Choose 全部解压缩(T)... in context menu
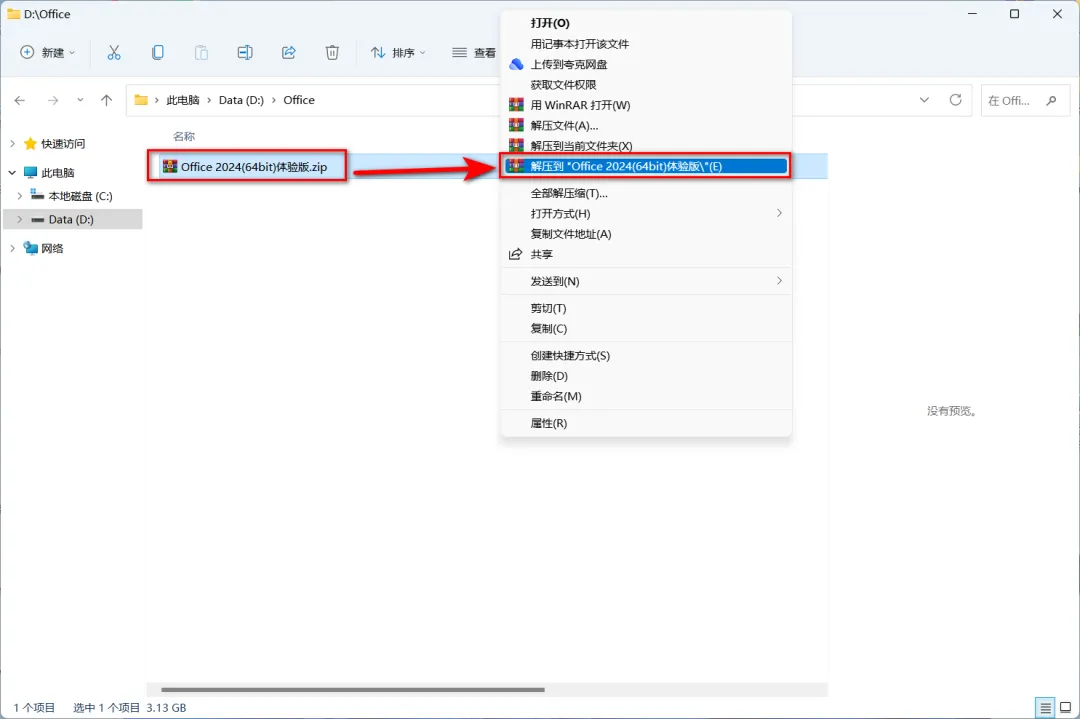Screen dimensions: 1080x719 [647, 194]
